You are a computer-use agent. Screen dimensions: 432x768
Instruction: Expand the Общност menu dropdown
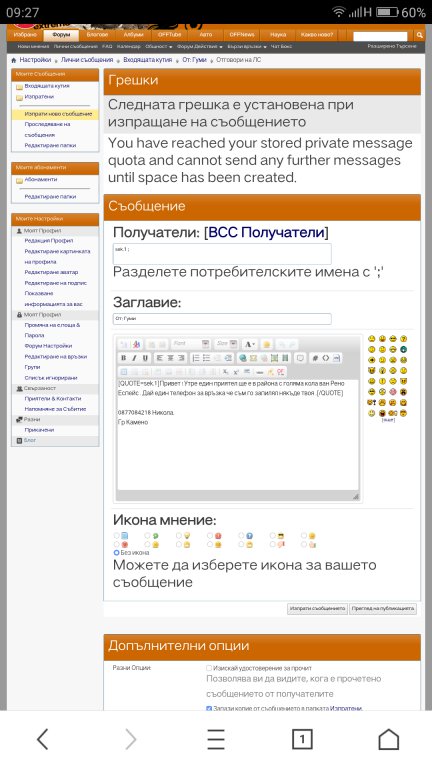tap(159, 47)
